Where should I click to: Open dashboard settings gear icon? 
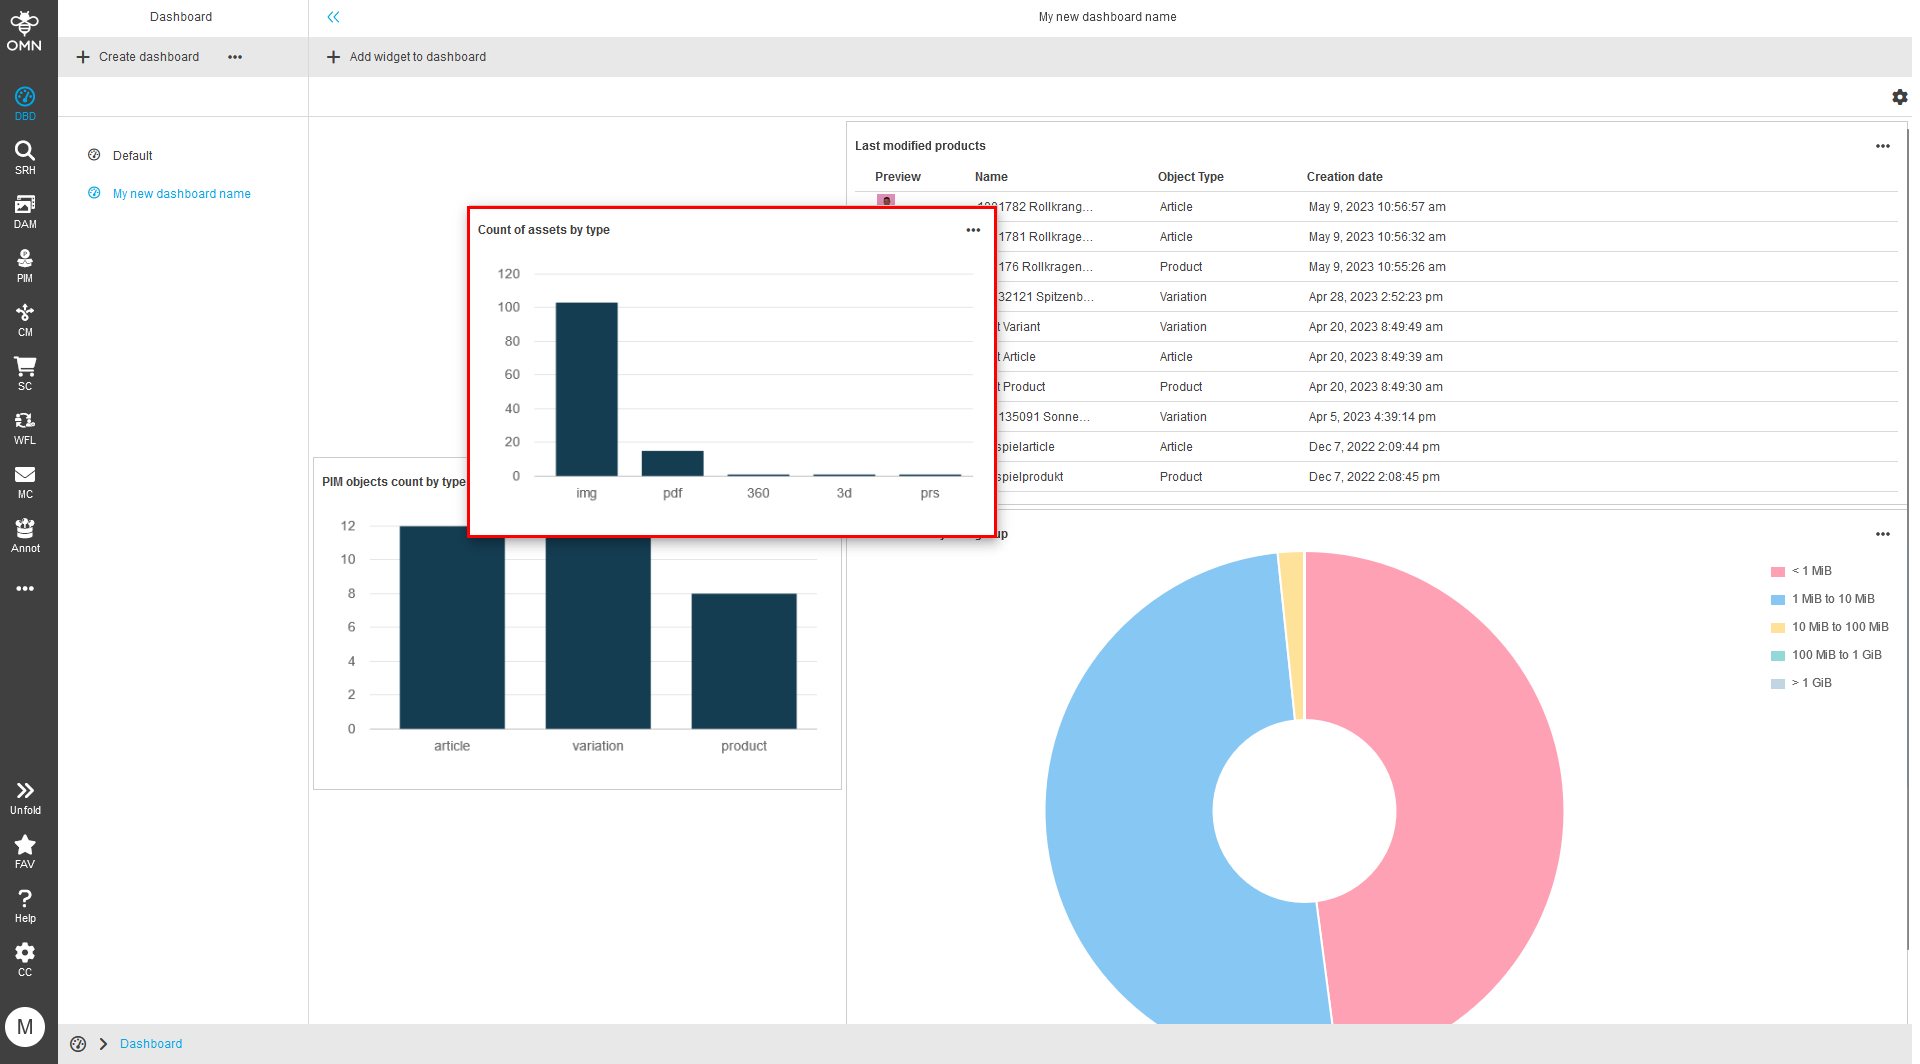[x=1899, y=97]
